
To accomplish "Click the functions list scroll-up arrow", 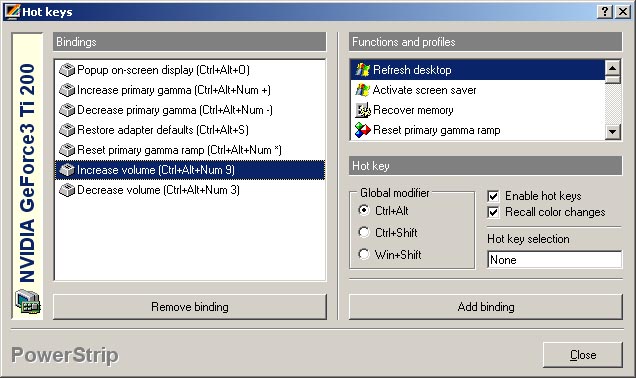I will 612,68.
